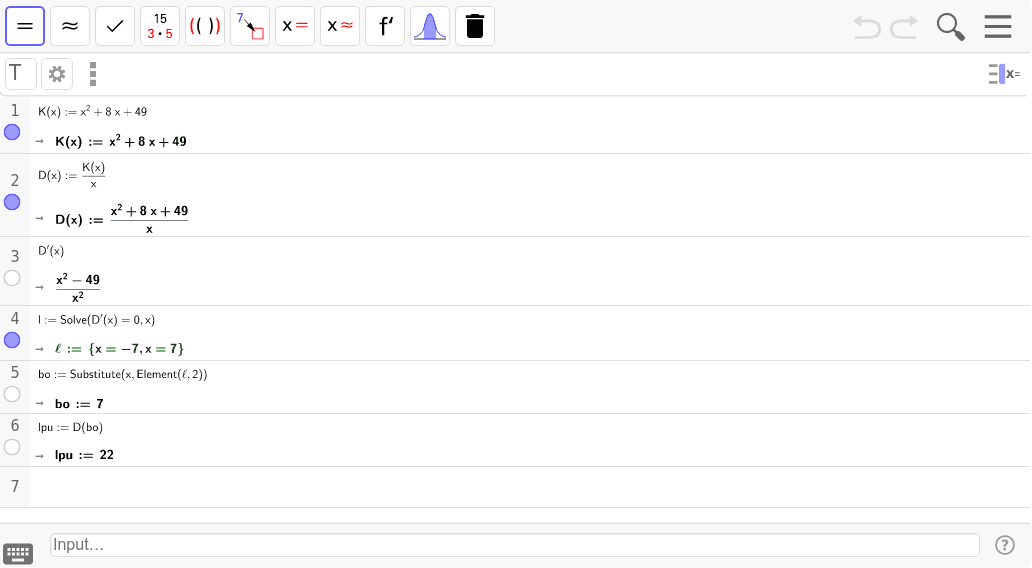Open the three-dot vertical options handle
The height and width of the screenshot is (568, 1032).
[93, 74]
